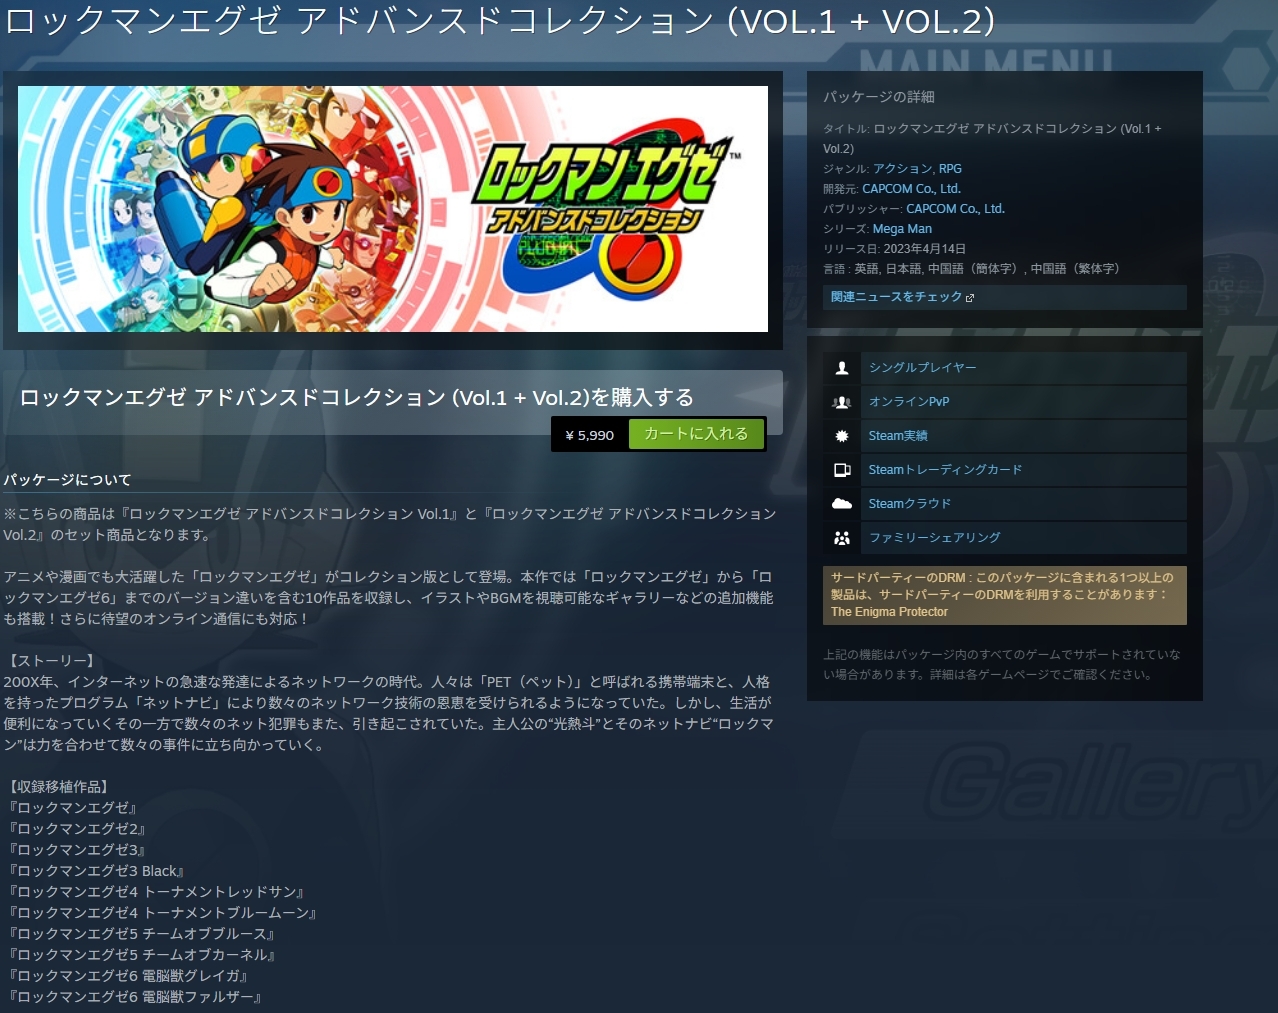
Task: Click the Steam Cloud icon
Action: point(842,504)
